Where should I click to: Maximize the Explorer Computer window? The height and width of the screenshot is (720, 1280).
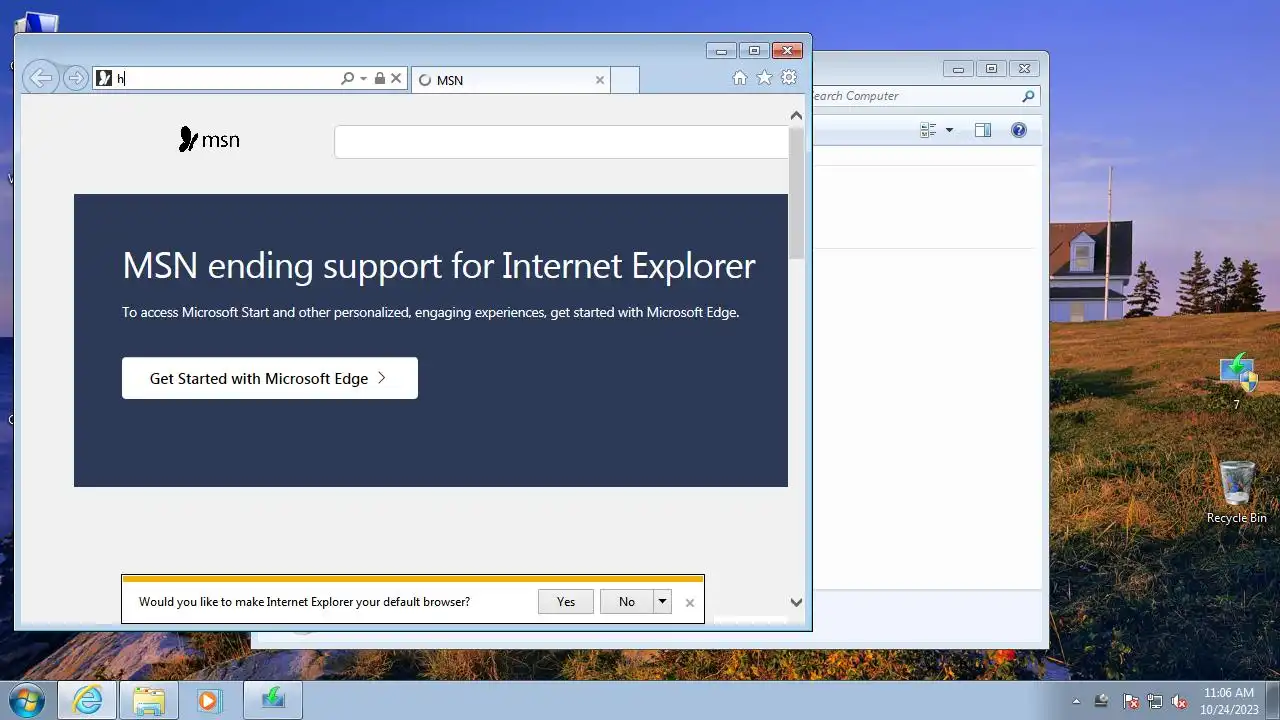click(x=991, y=69)
